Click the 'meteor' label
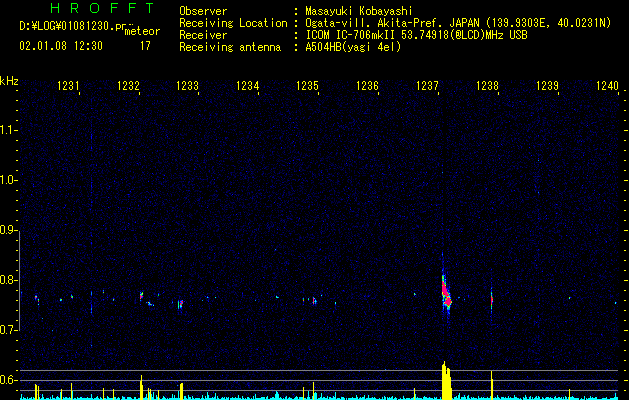This screenshot has height=400, width=629. click(142, 31)
